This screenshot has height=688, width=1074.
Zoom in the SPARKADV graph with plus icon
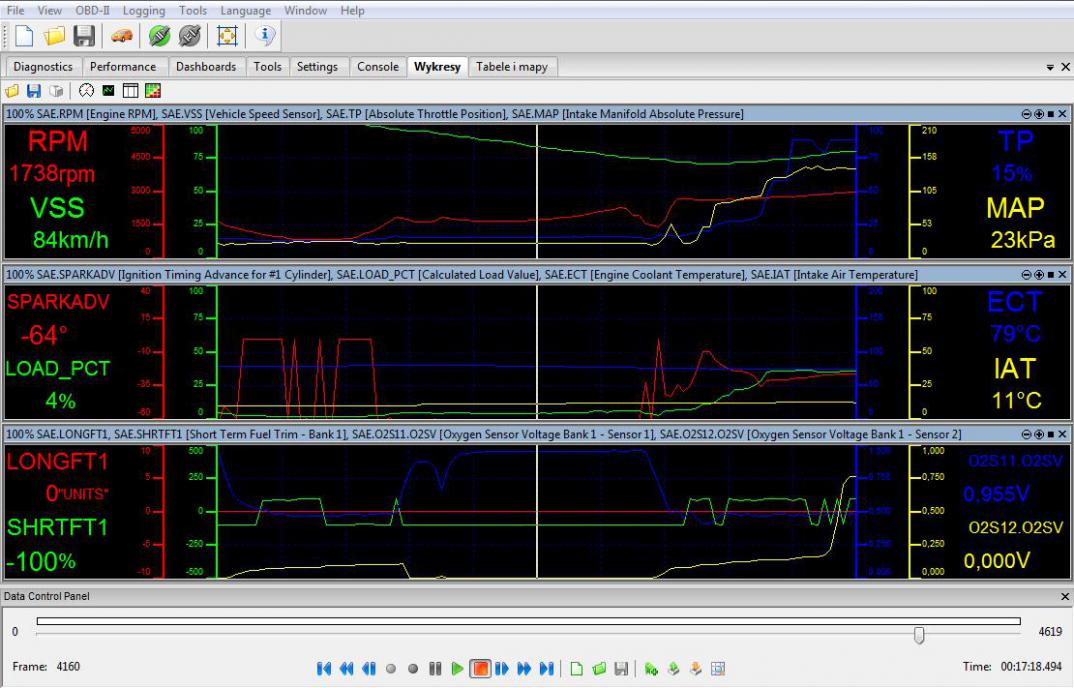[x=1039, y=274]
